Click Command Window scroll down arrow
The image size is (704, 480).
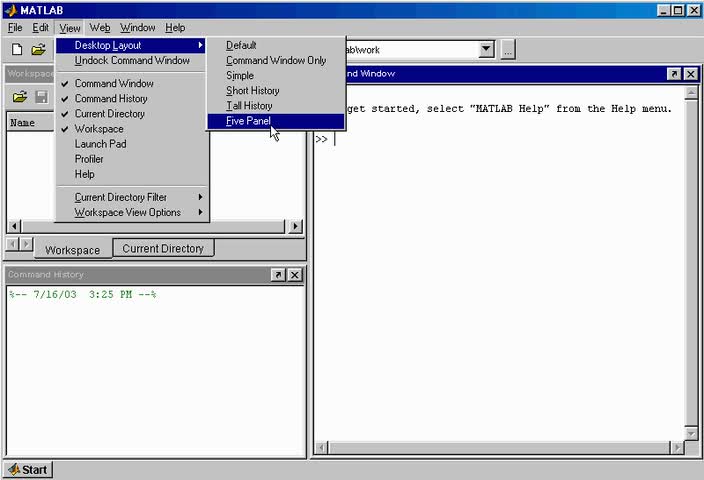(x=691, y=433)
